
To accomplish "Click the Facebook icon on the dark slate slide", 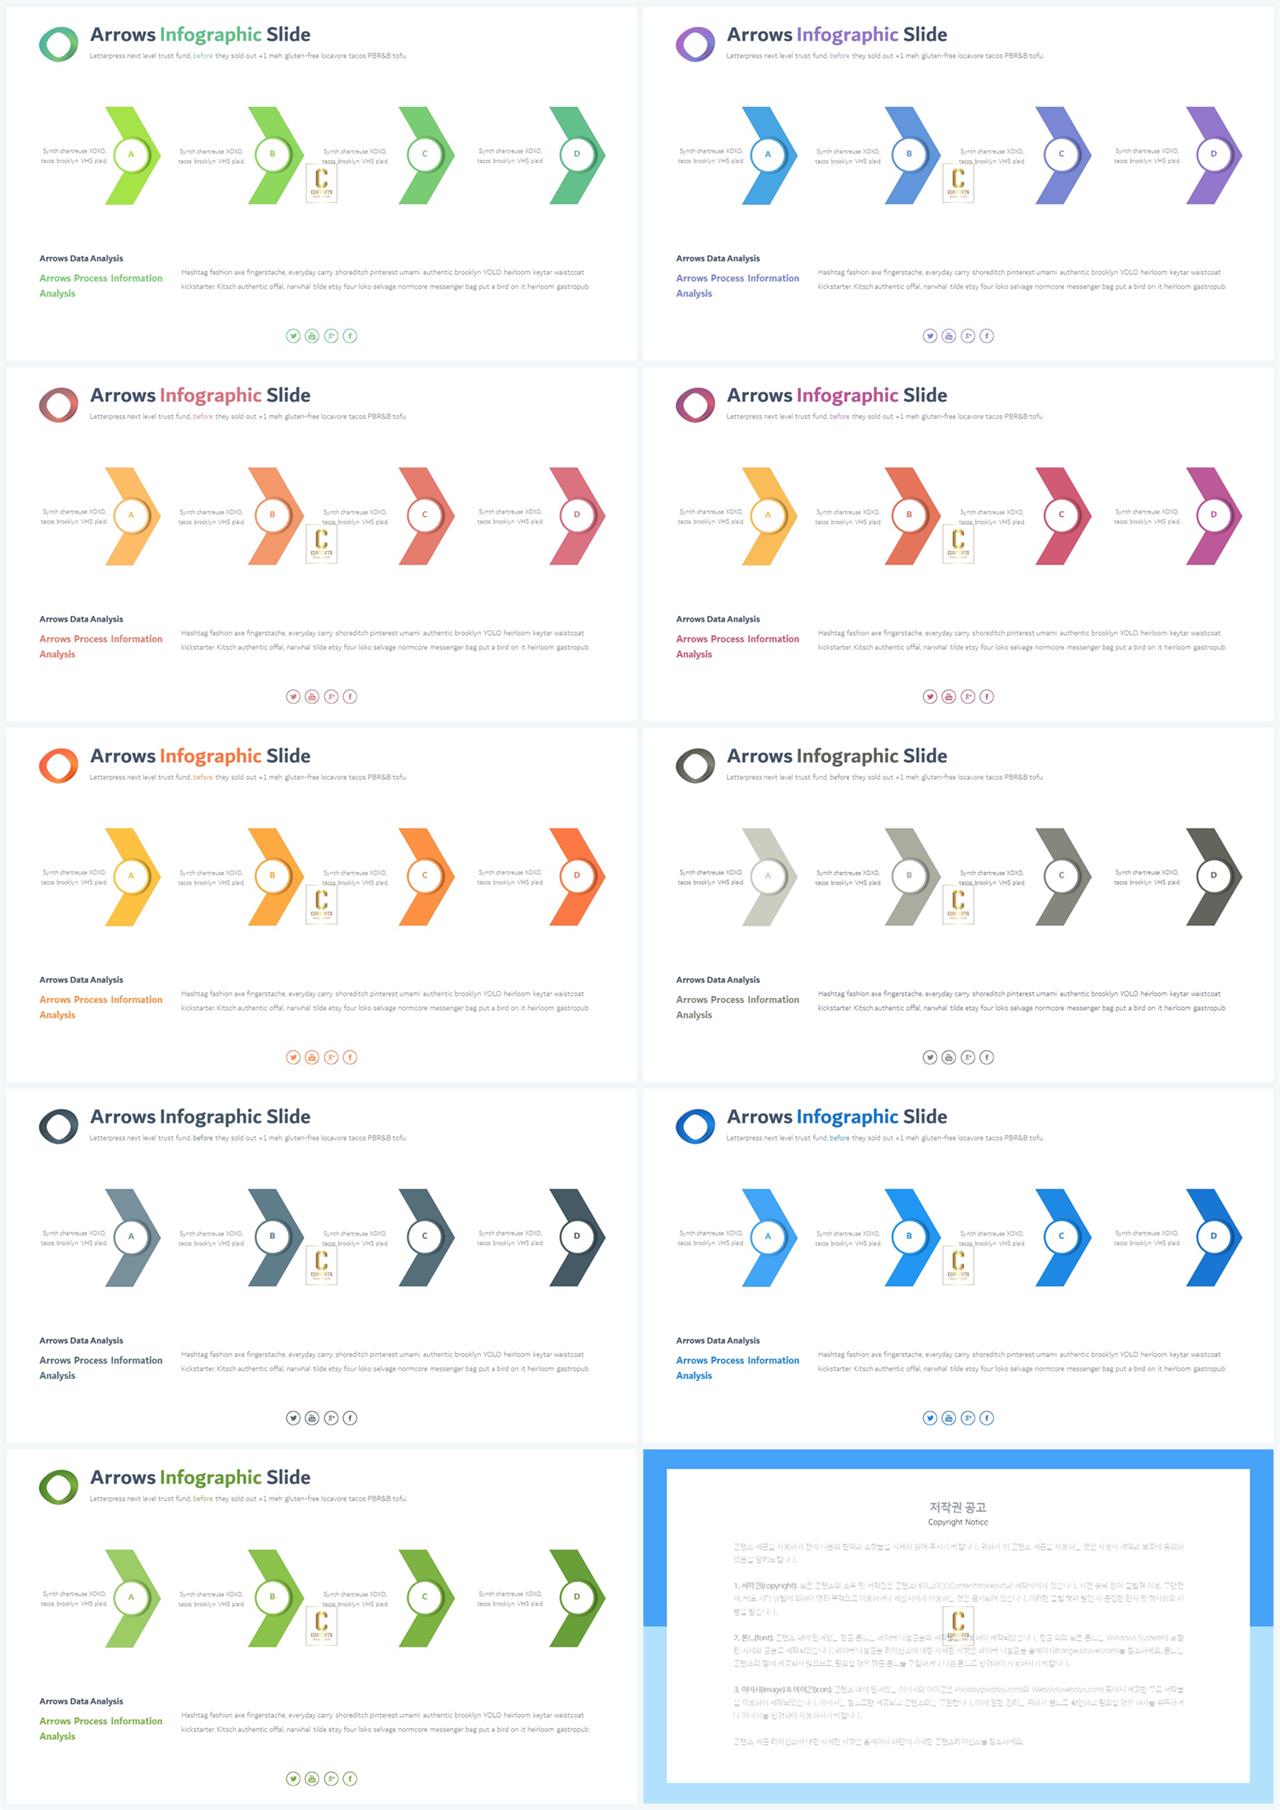I will click(x=350, y=1418).
